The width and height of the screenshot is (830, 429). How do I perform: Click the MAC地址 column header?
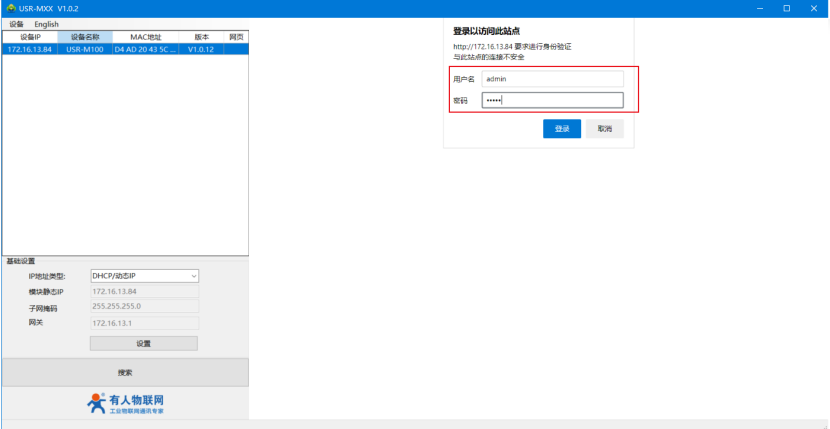point(145,37)
